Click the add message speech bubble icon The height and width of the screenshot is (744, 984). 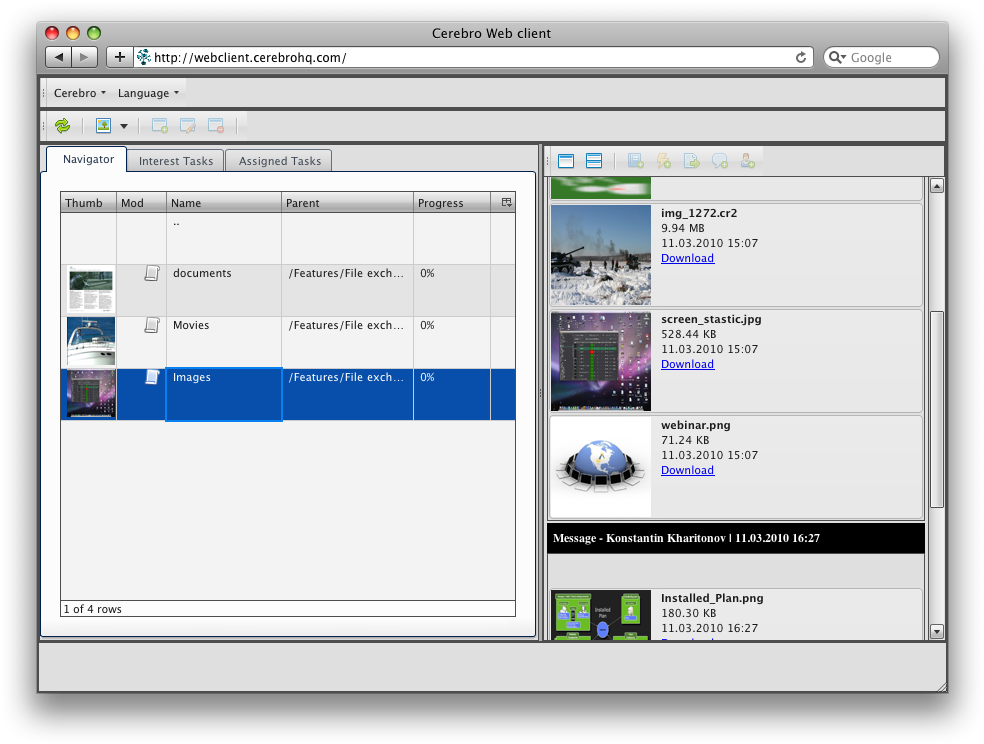click(721, 160)
